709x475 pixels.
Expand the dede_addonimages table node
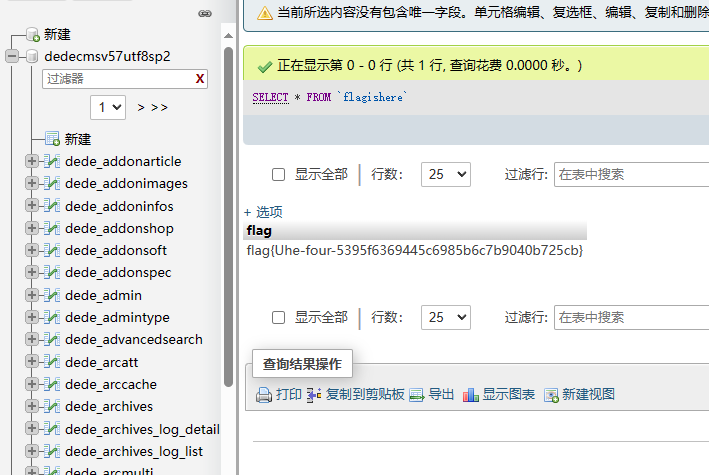point(32,183)
